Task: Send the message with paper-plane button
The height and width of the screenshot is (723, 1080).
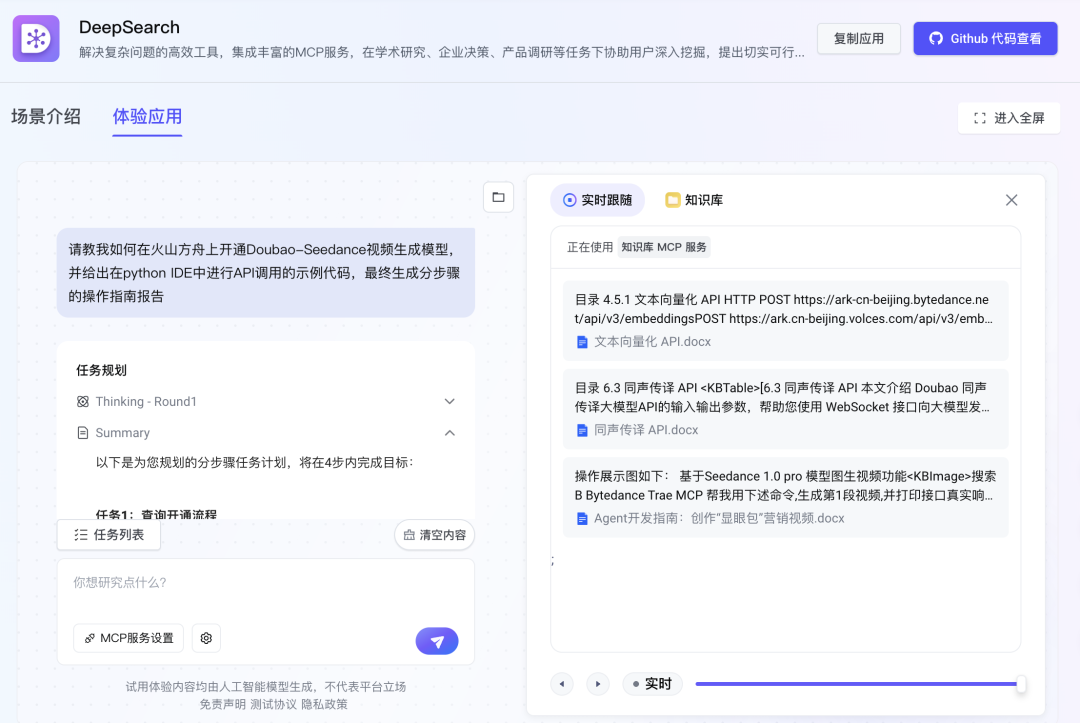Action: click(437, 641)
